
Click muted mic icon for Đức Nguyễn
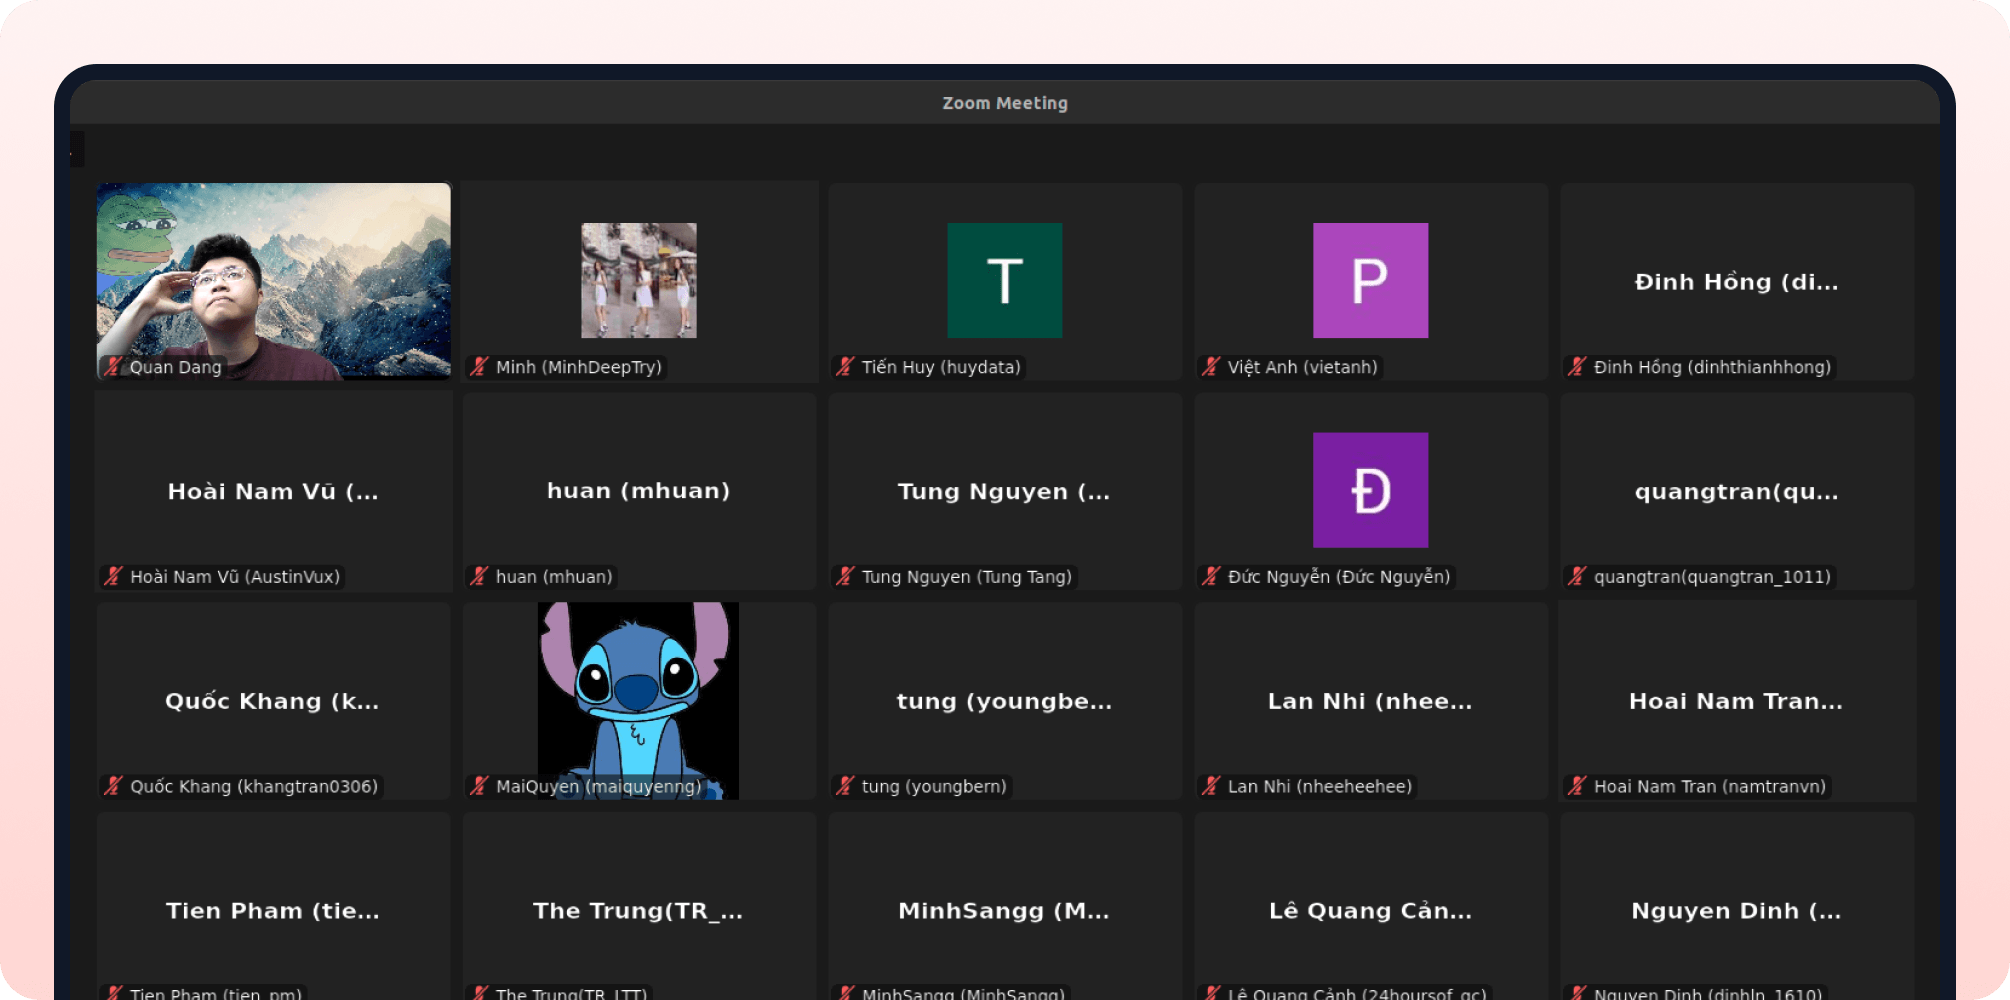[x=1211, y=577]
